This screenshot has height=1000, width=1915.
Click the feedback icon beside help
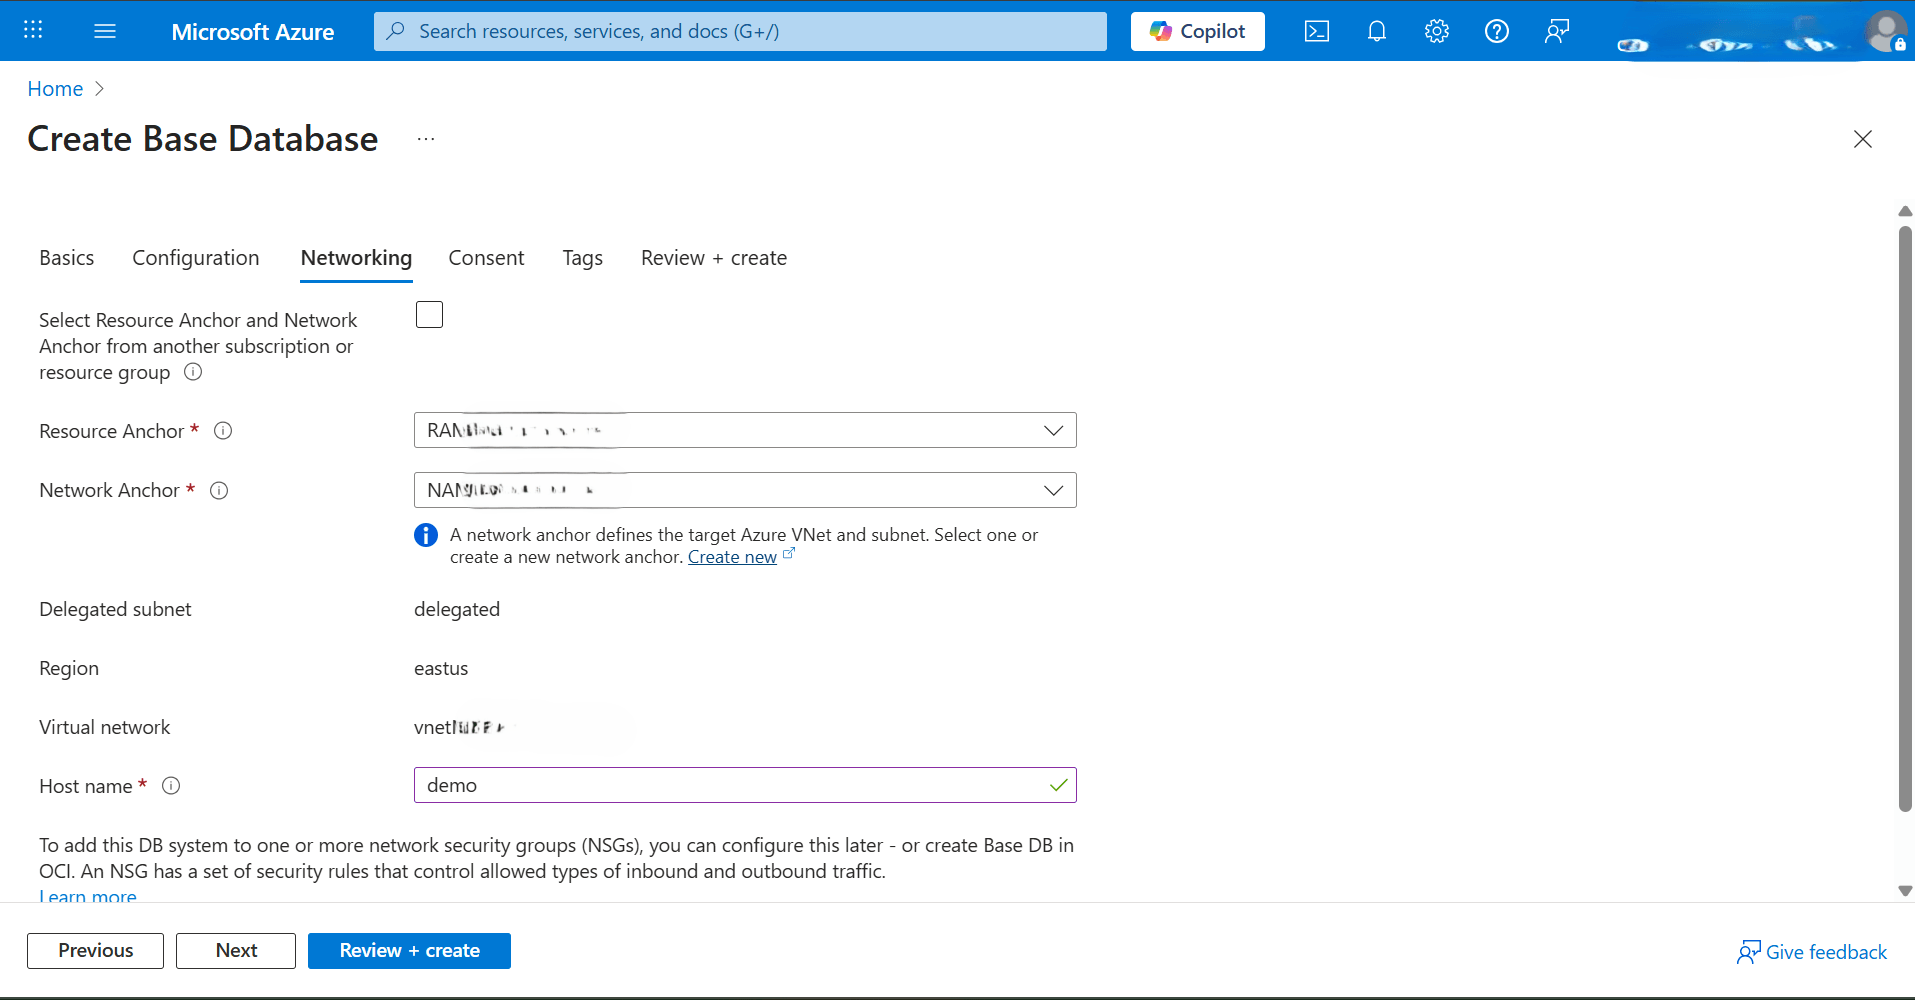1557,31
